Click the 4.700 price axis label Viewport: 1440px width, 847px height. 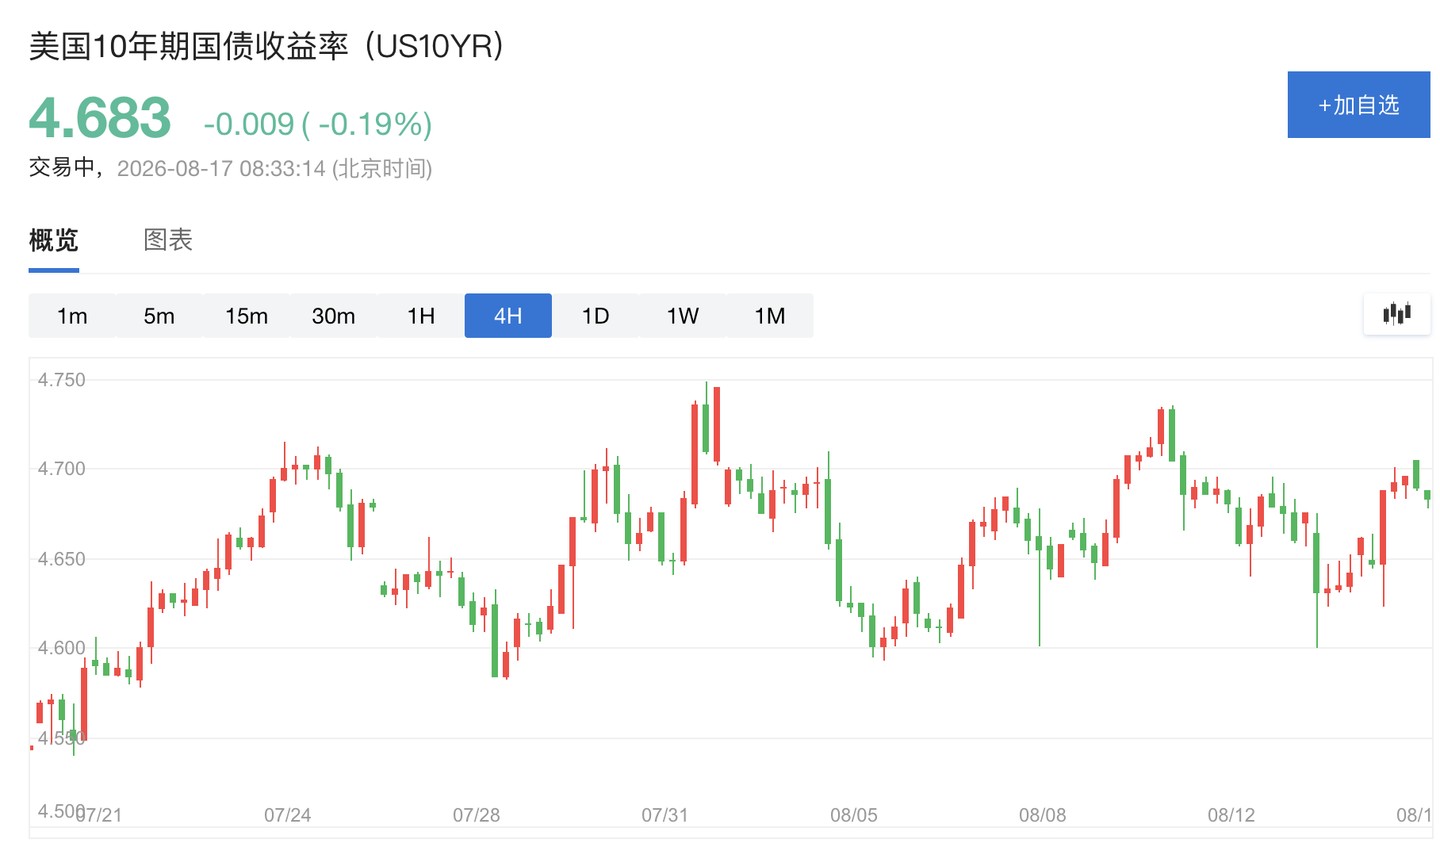click(62, 469)
